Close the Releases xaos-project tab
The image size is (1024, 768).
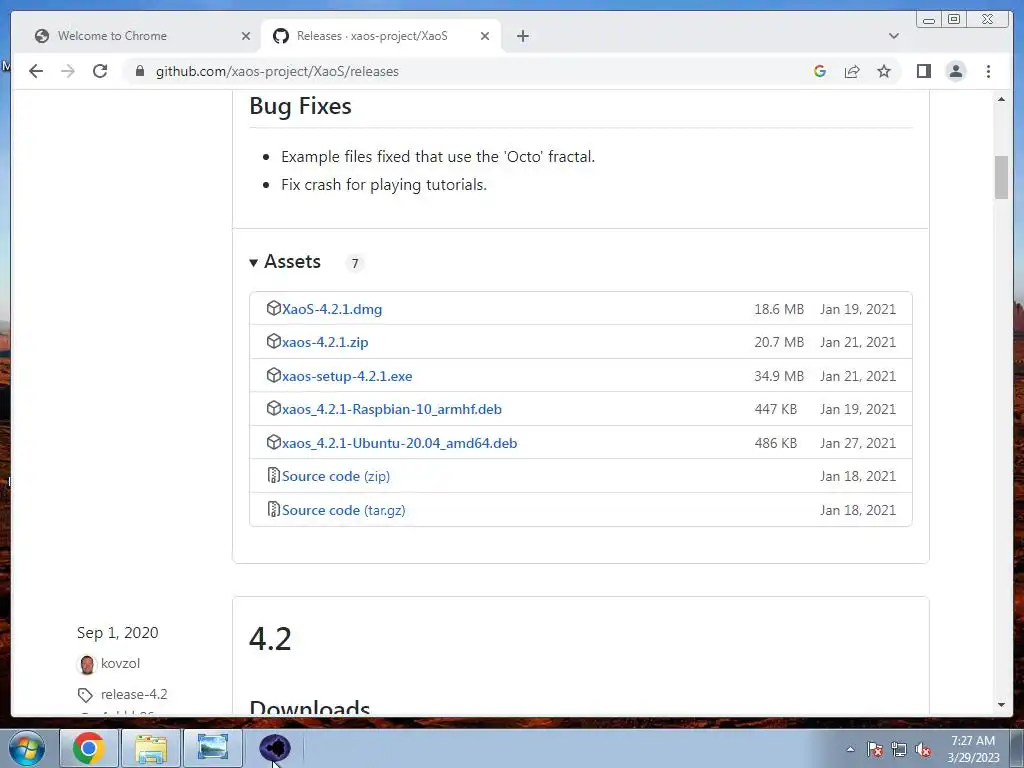(x=485, y=36)
